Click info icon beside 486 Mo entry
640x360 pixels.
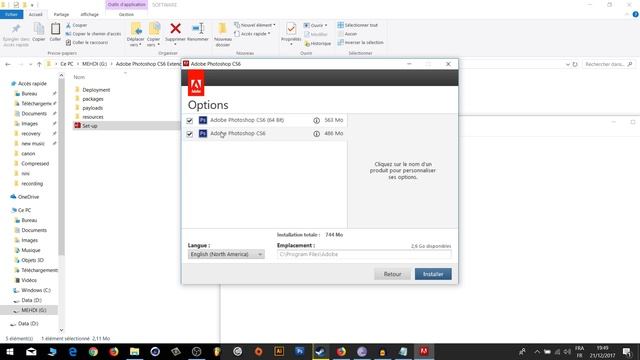(x=316, y=134)
